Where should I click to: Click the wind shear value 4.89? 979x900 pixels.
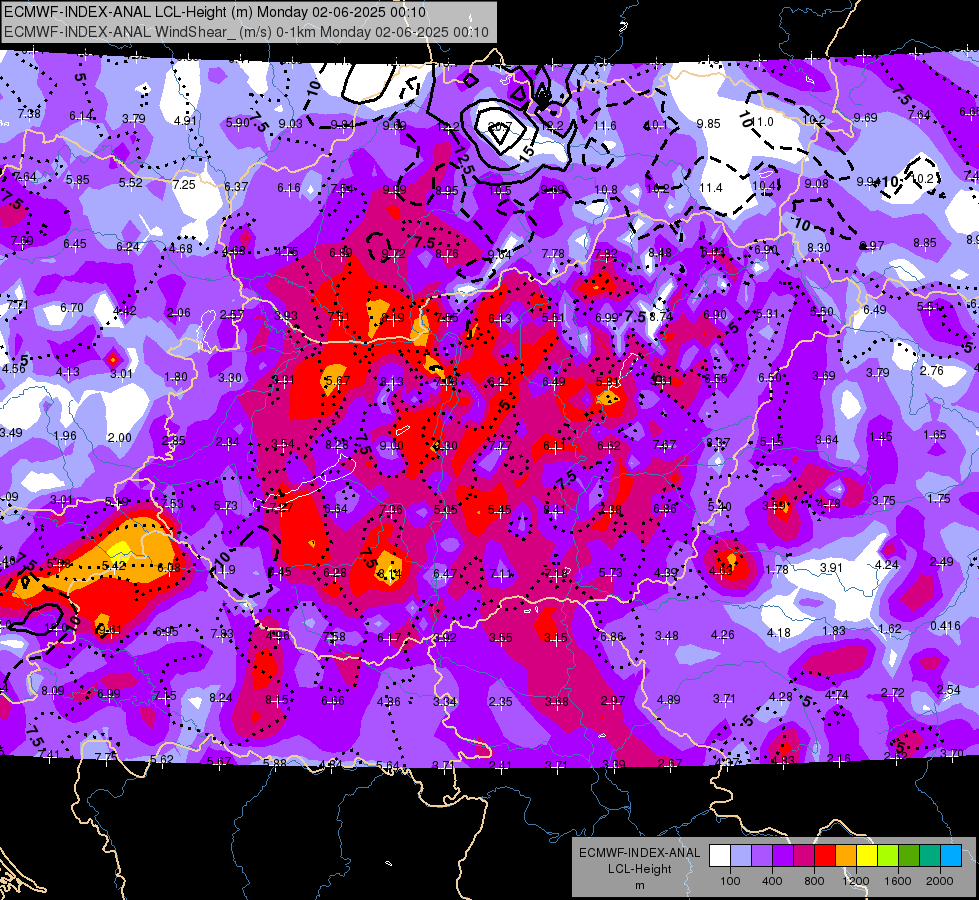669,700
